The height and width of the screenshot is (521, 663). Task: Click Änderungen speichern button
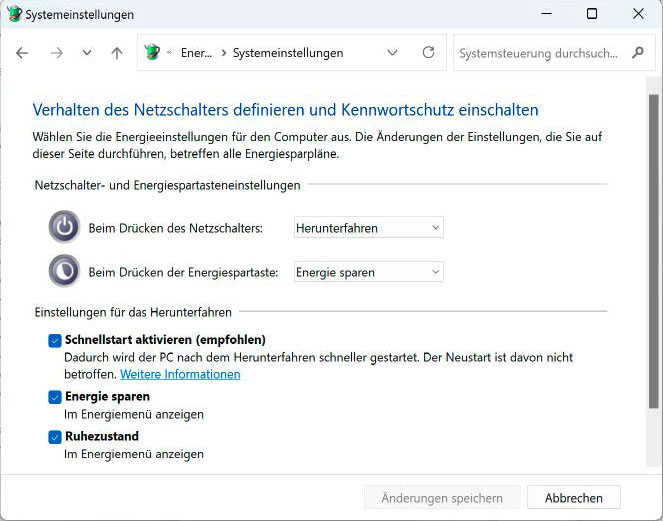tap(442, 498)
